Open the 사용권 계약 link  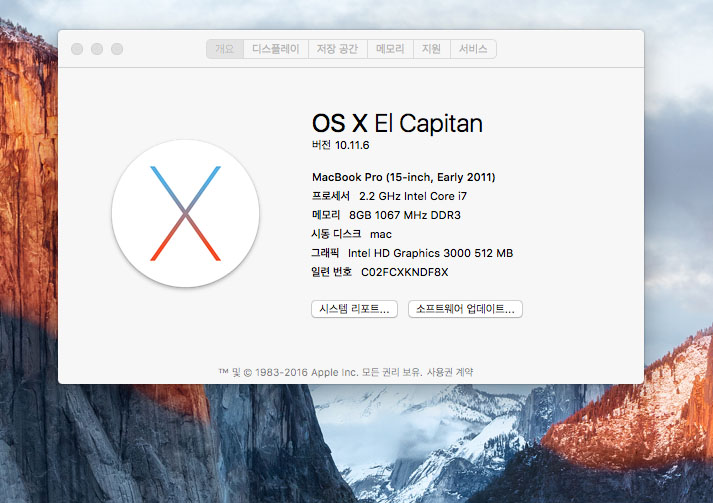(450, 372)
